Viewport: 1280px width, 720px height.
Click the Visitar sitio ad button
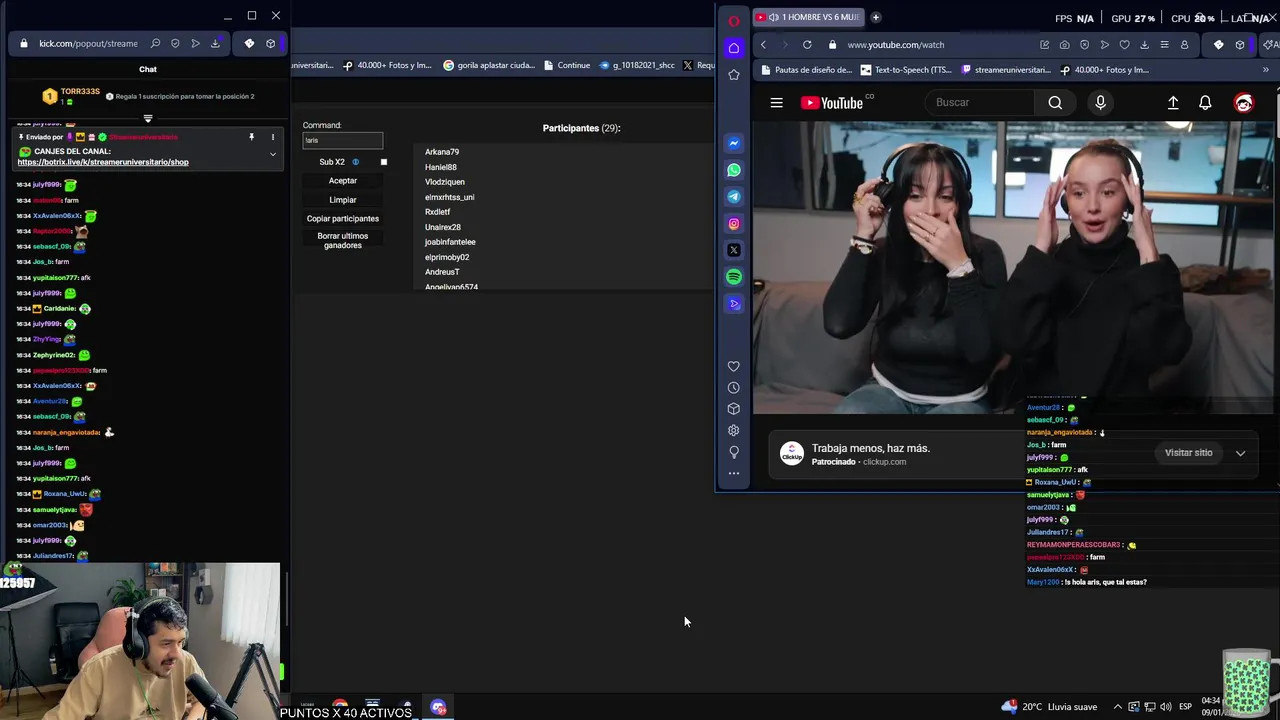coord(1188,453)
